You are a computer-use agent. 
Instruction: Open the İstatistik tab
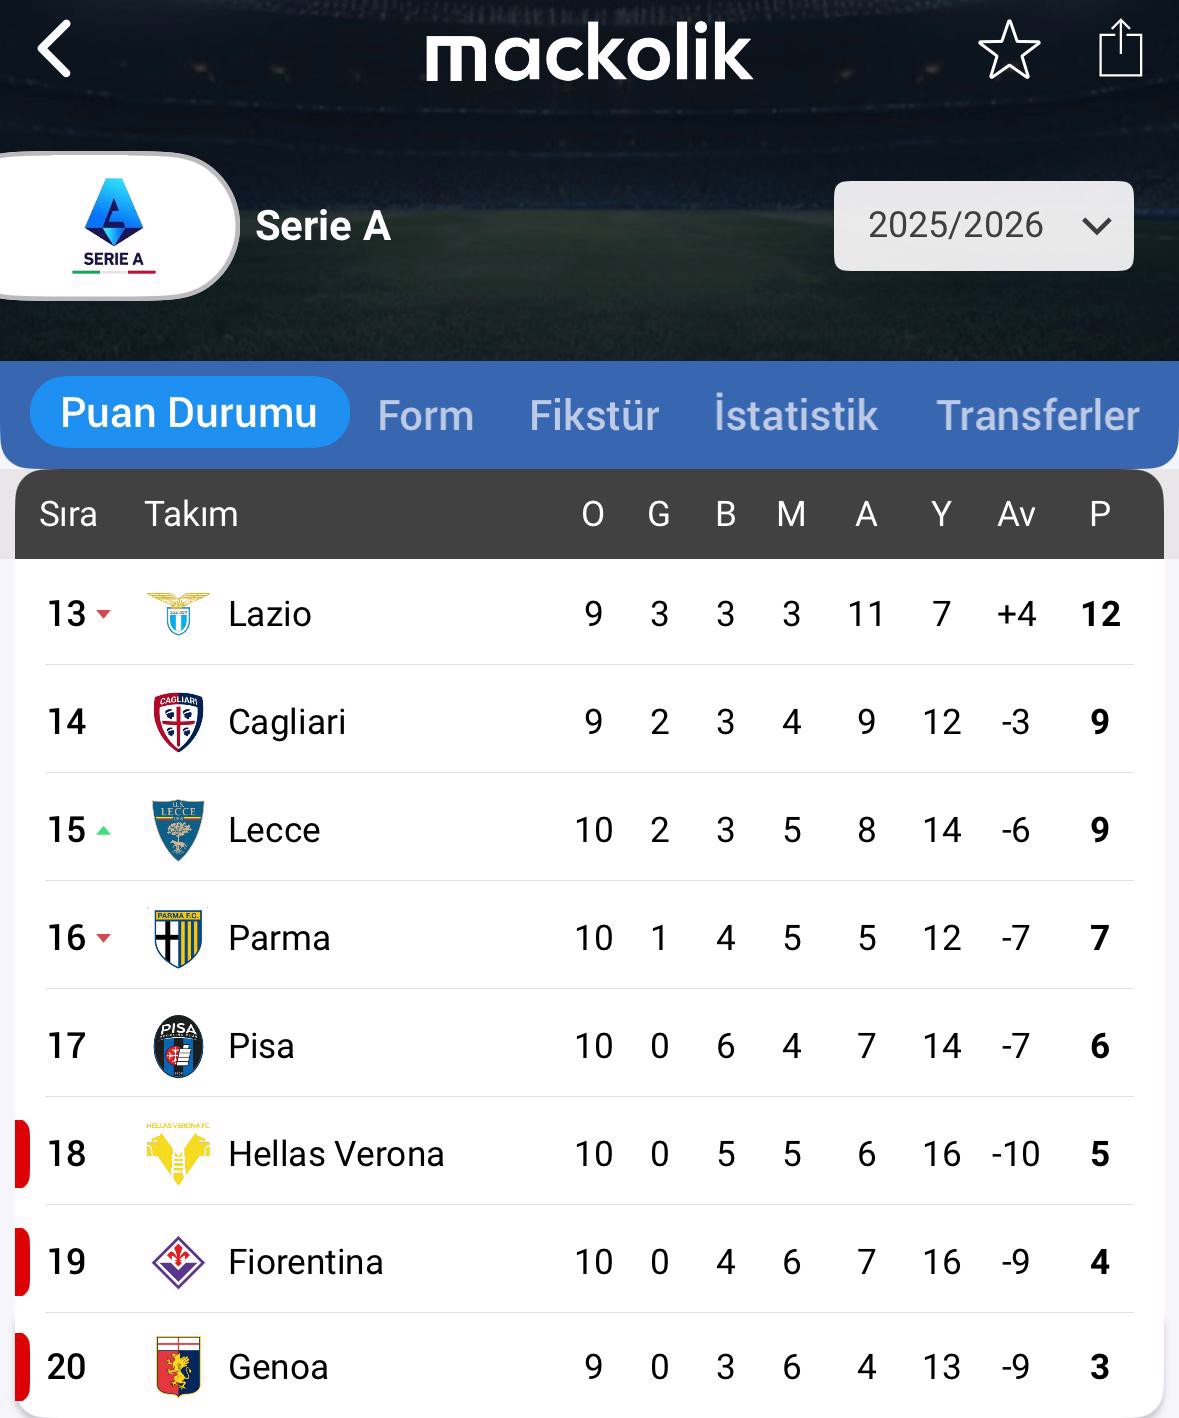(796, 415)
